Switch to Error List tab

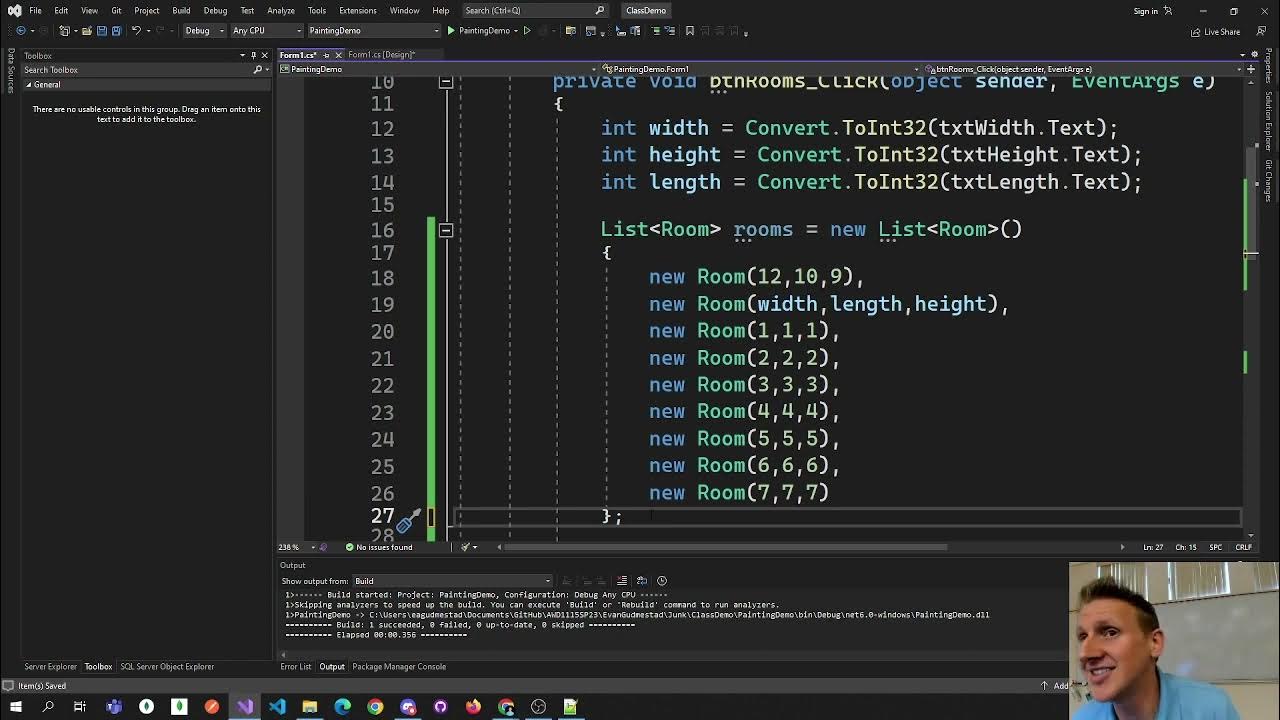(x=296, y=667)
